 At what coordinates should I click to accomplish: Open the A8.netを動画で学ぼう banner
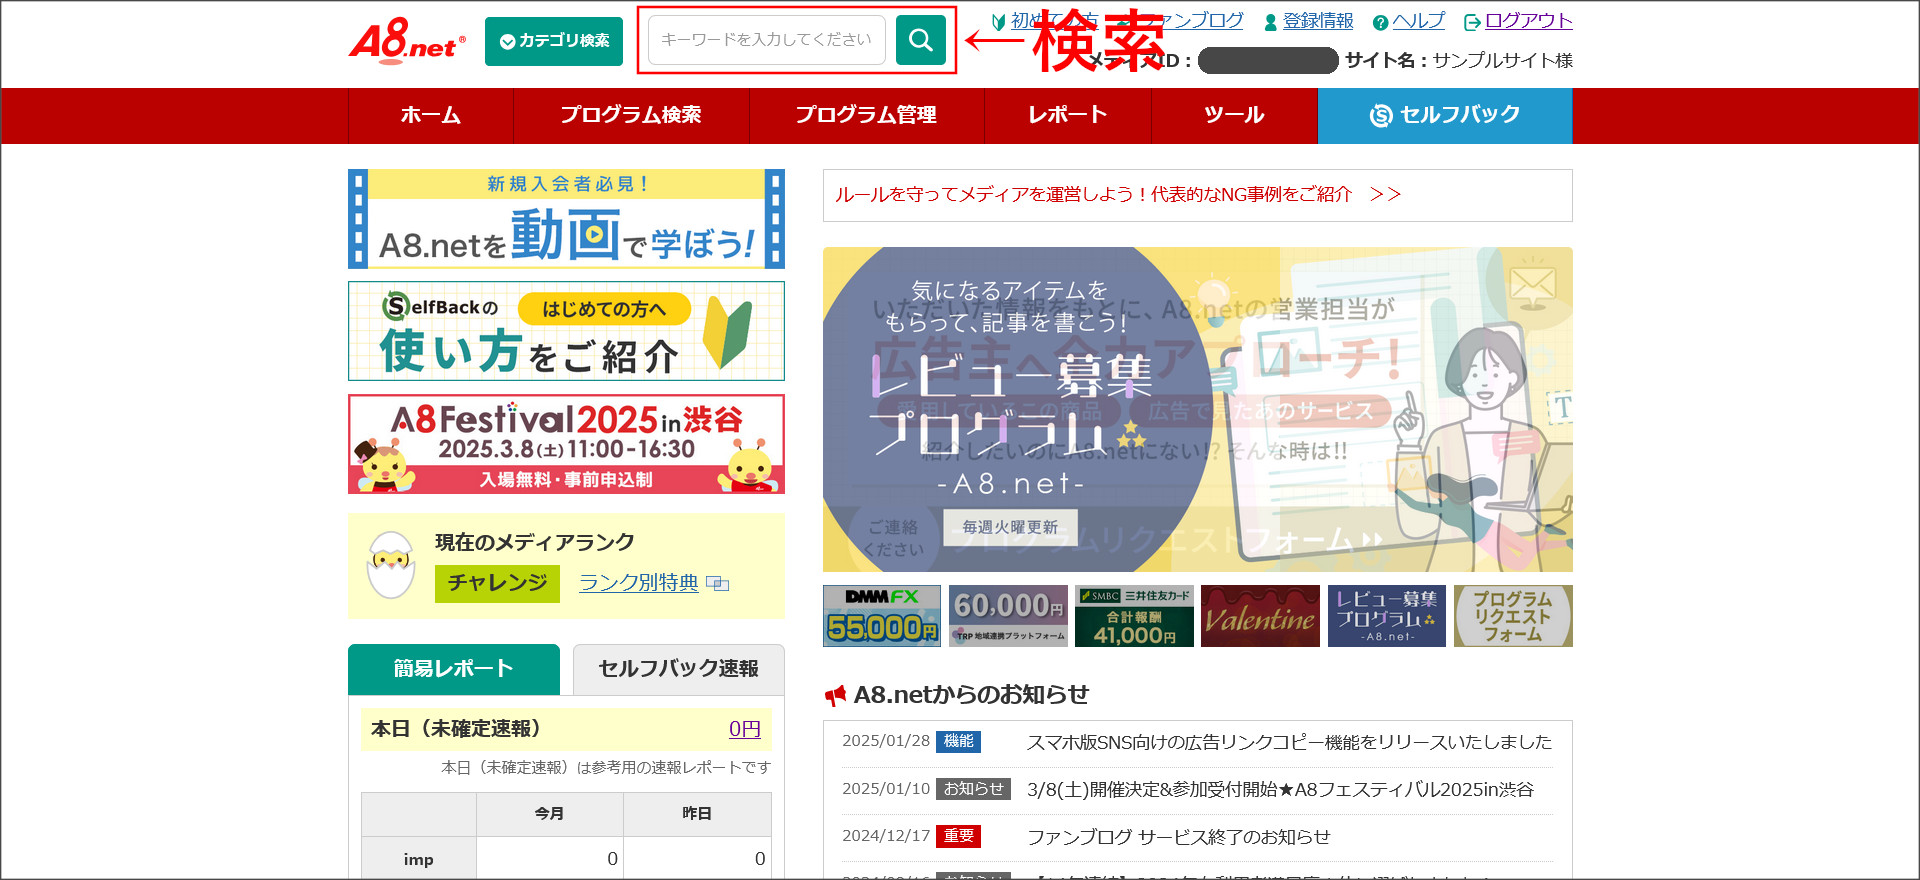point(566,219)
